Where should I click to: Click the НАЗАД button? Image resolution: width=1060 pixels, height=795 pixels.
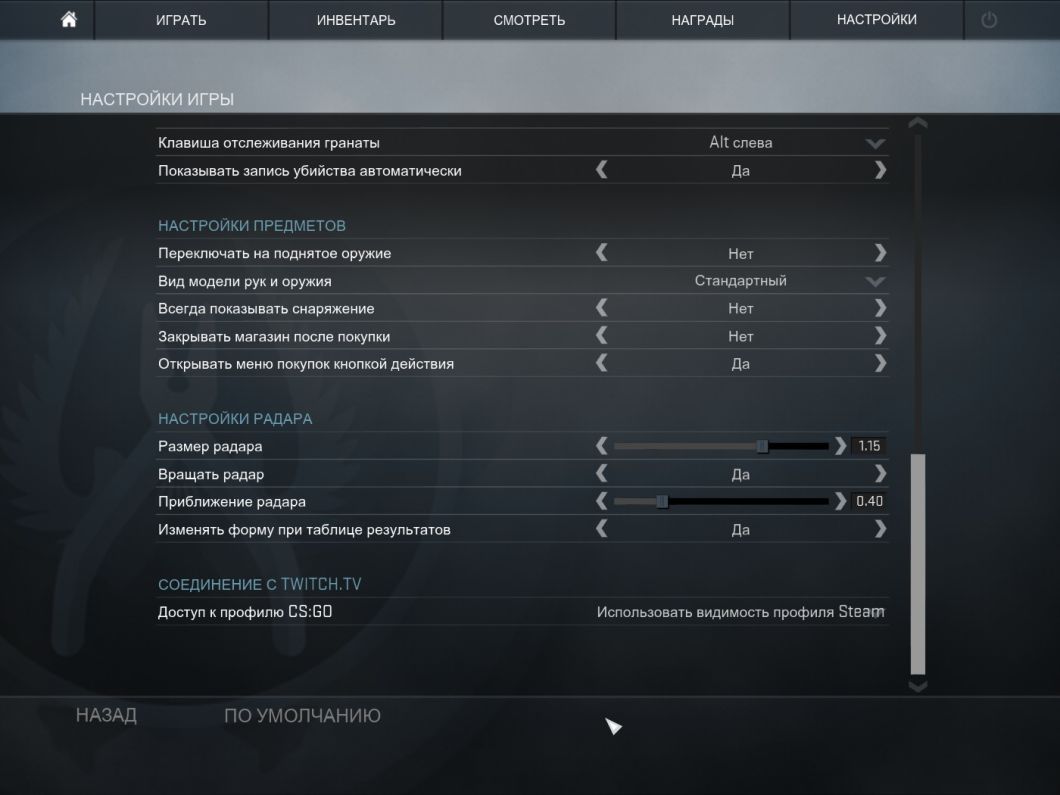click(x=106, y=715)
